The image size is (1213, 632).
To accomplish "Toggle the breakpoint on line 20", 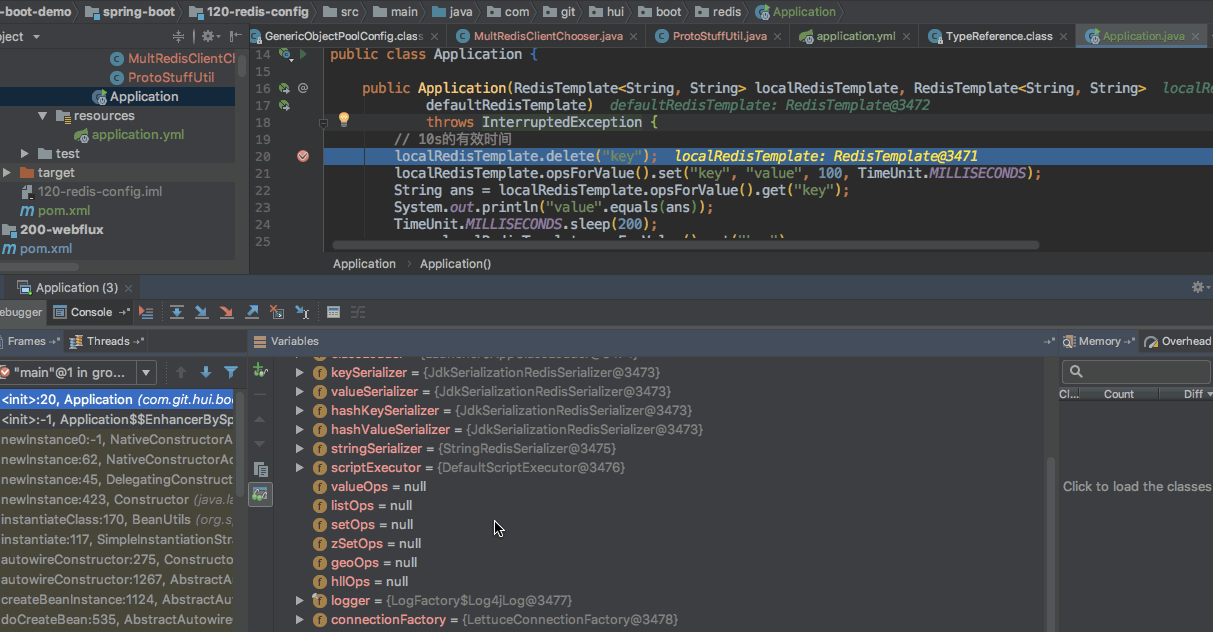I will pyautogui.click(x=303, y=156).
